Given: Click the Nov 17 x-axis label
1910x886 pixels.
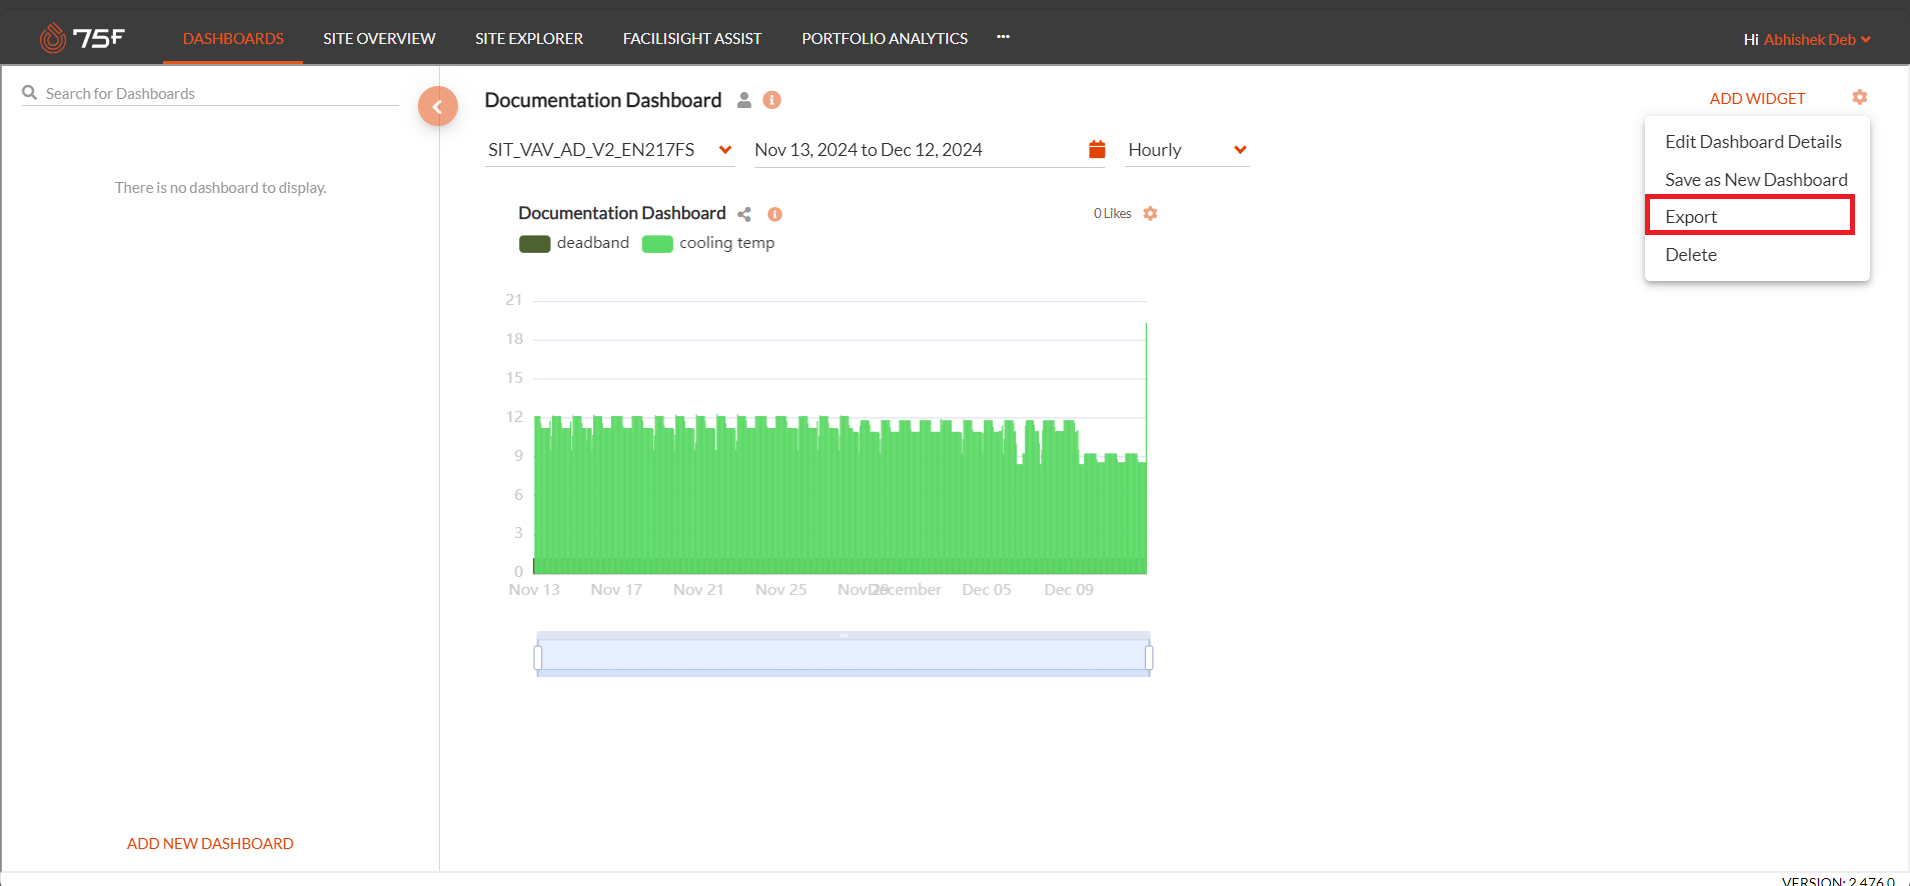Looking at the screenshot, I should (x=616, y=590).
